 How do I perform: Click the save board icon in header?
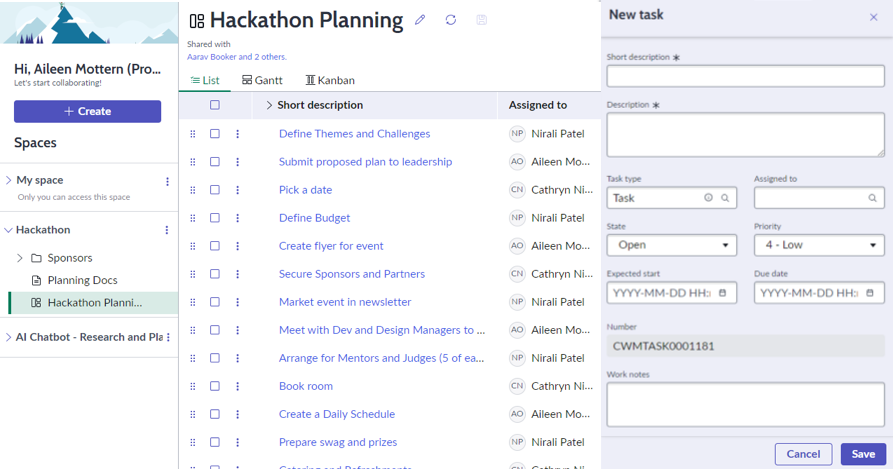pos(481,20)
